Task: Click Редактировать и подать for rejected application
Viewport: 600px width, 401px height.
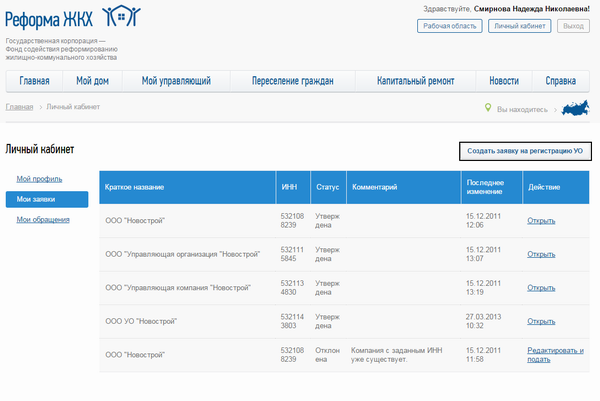Action: tap(555, 355)
